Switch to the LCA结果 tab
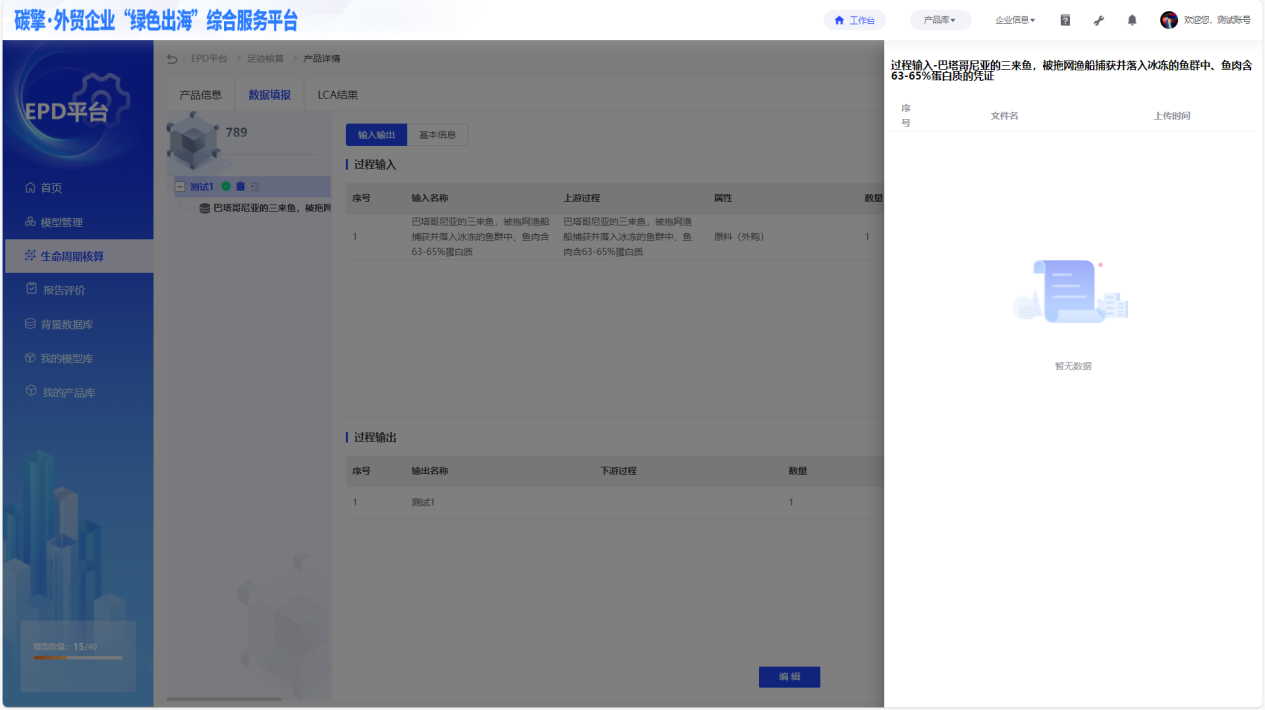The image size is (1265, 710). click(x=337, y=95)
